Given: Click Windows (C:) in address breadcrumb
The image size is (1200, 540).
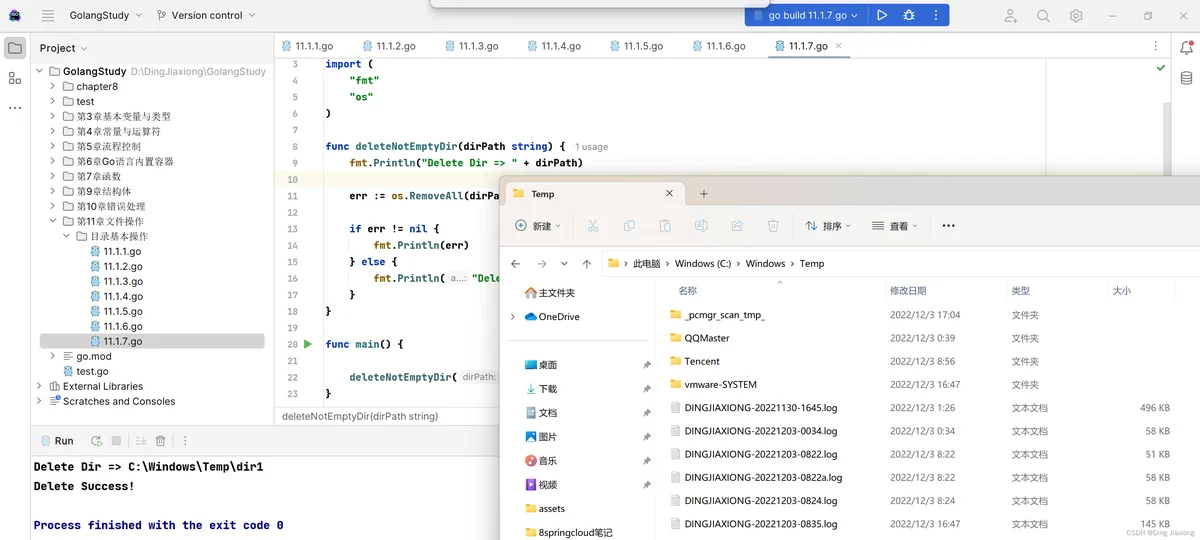Looking at the screenshot, I should tap(702, 264).
